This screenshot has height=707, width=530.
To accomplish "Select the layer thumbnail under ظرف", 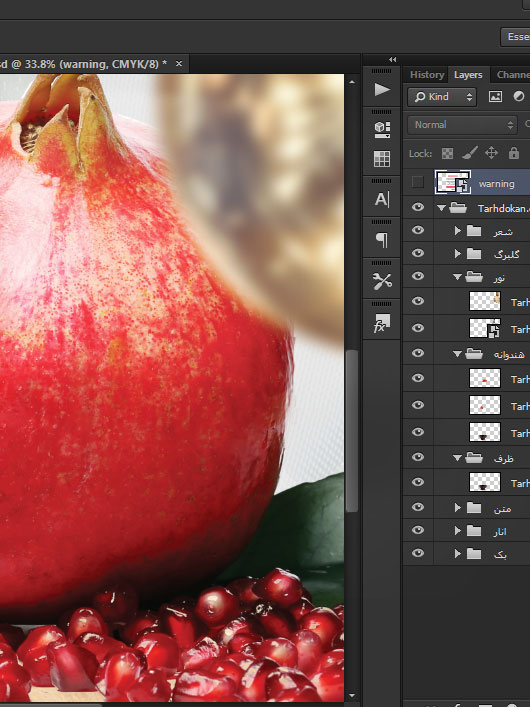I will (485, 482).
